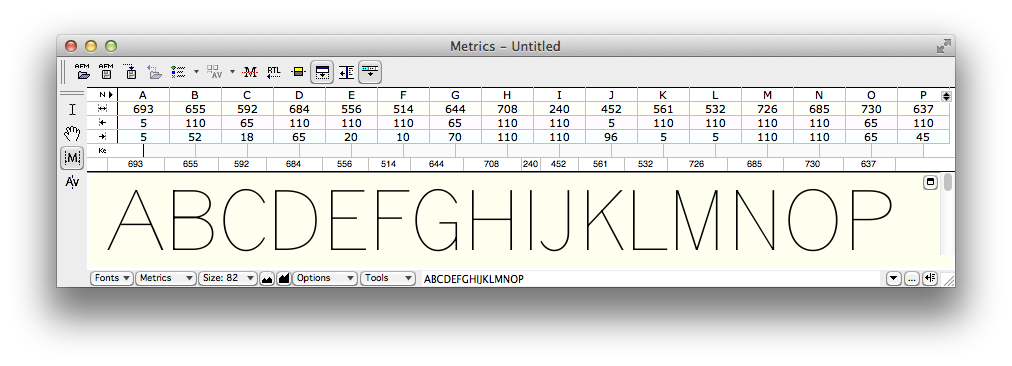Select column header H in metrics table

[507, 95]
